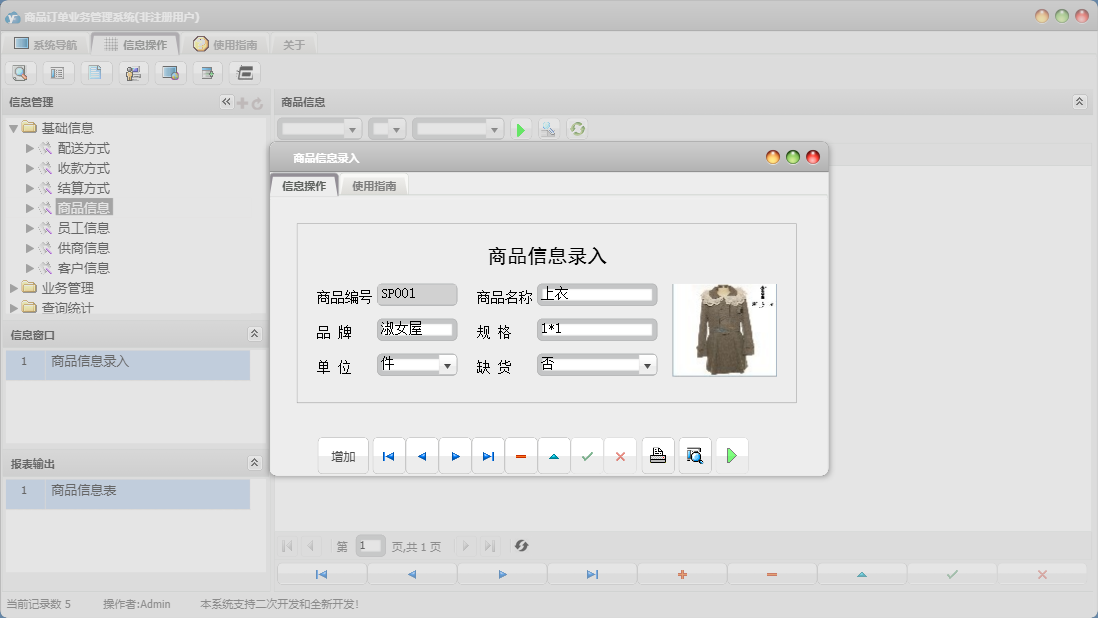Confirm changes with the green checkmark
Viewport: 1098px width, 618px height.
tap(587, 456)
